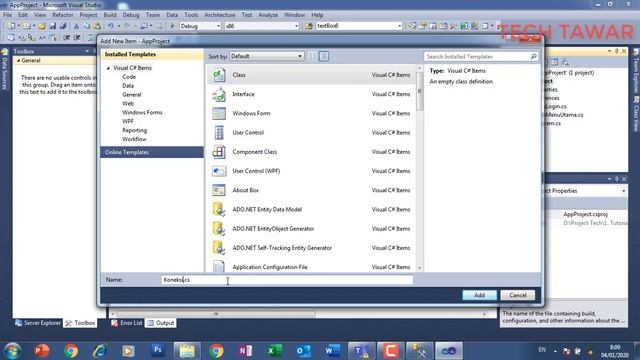This screenshot has height=360, width=640.
Task: Click the Save icon in toolbar
Action: pyautogui.click(x=53, y=26)
